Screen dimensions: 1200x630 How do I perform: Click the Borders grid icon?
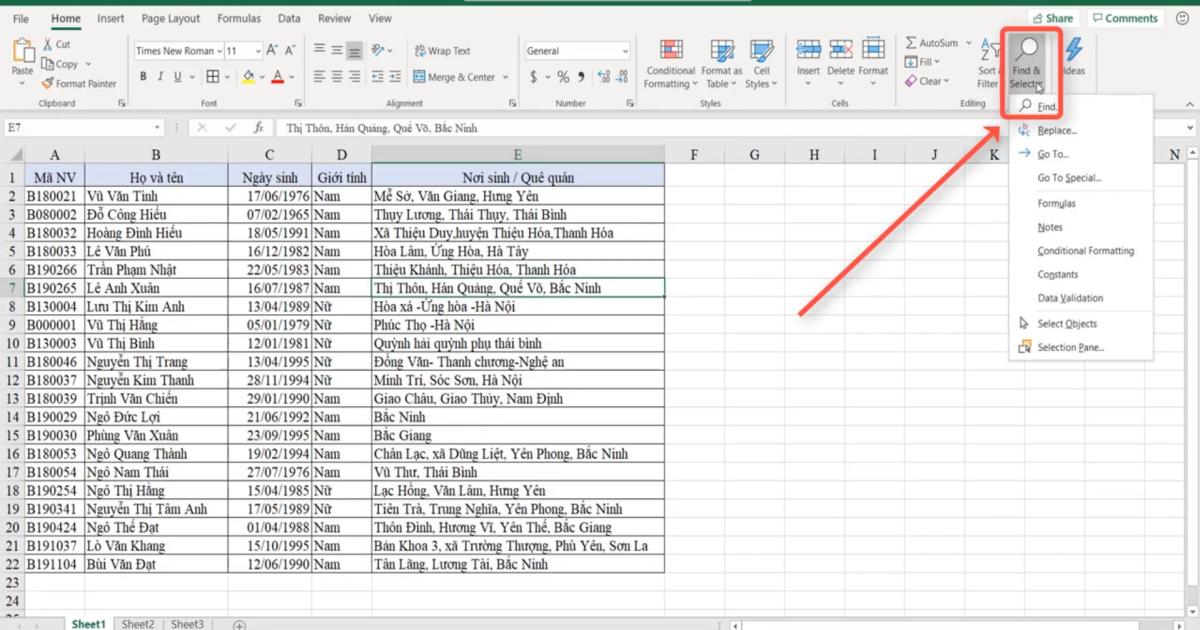click(212, 77)
